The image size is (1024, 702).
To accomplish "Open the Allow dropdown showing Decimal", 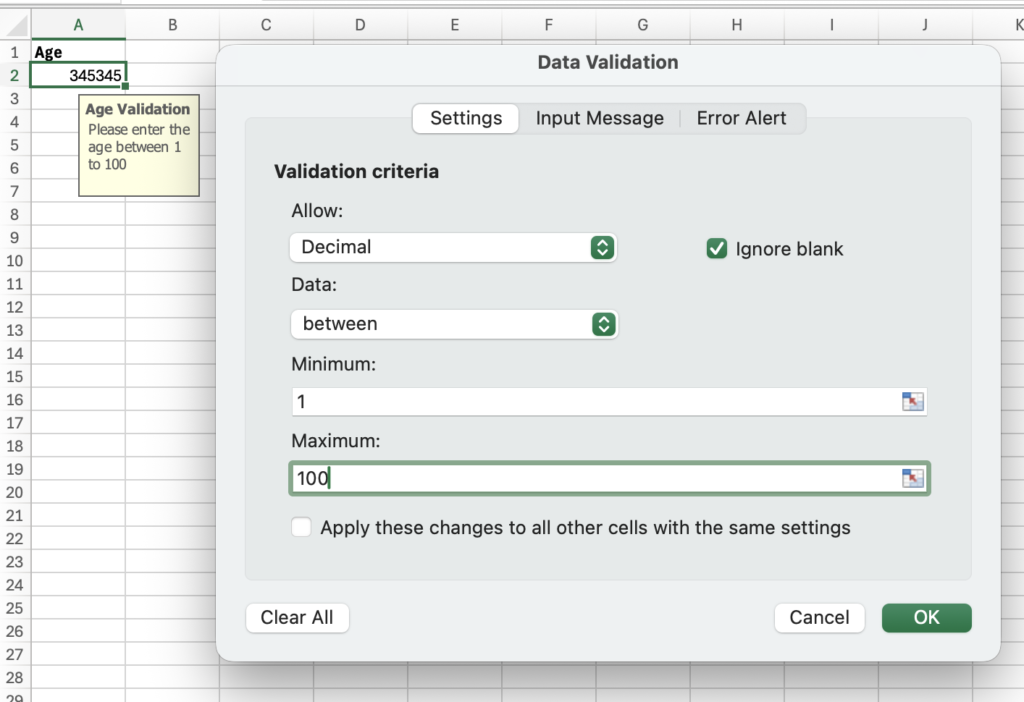I will [453, 247].
